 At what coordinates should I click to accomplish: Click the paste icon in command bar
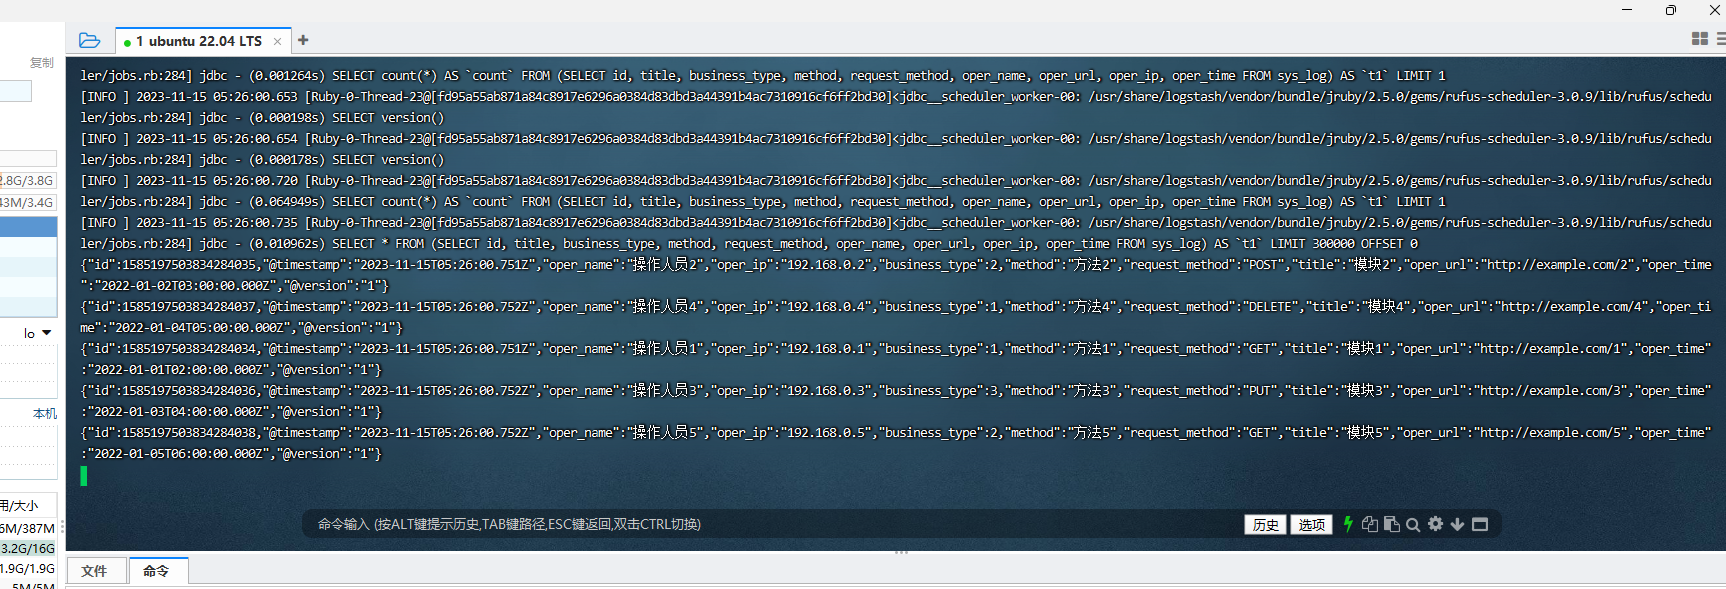click(x=1391, y=524)
